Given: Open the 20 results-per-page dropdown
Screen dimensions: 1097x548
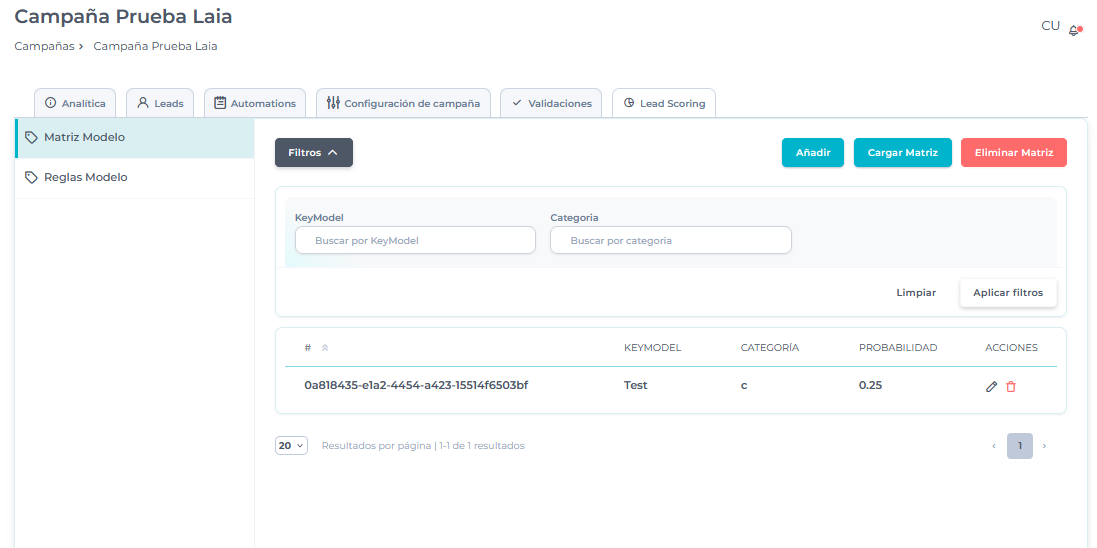Looking at the screenshot, I should [x=291, y=446].
